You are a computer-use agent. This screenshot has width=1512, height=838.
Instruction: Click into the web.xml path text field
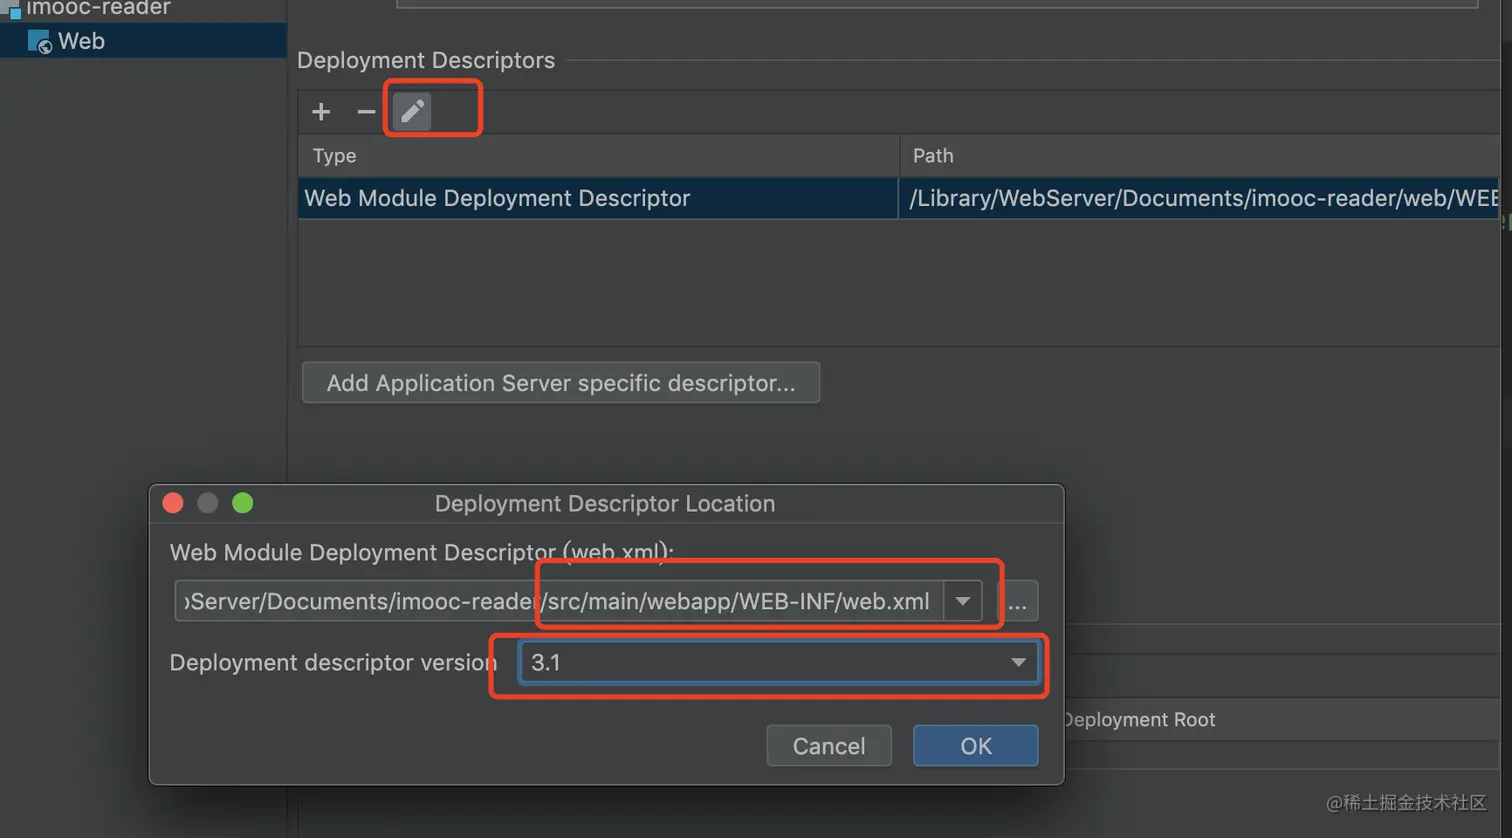pos(558,602)
